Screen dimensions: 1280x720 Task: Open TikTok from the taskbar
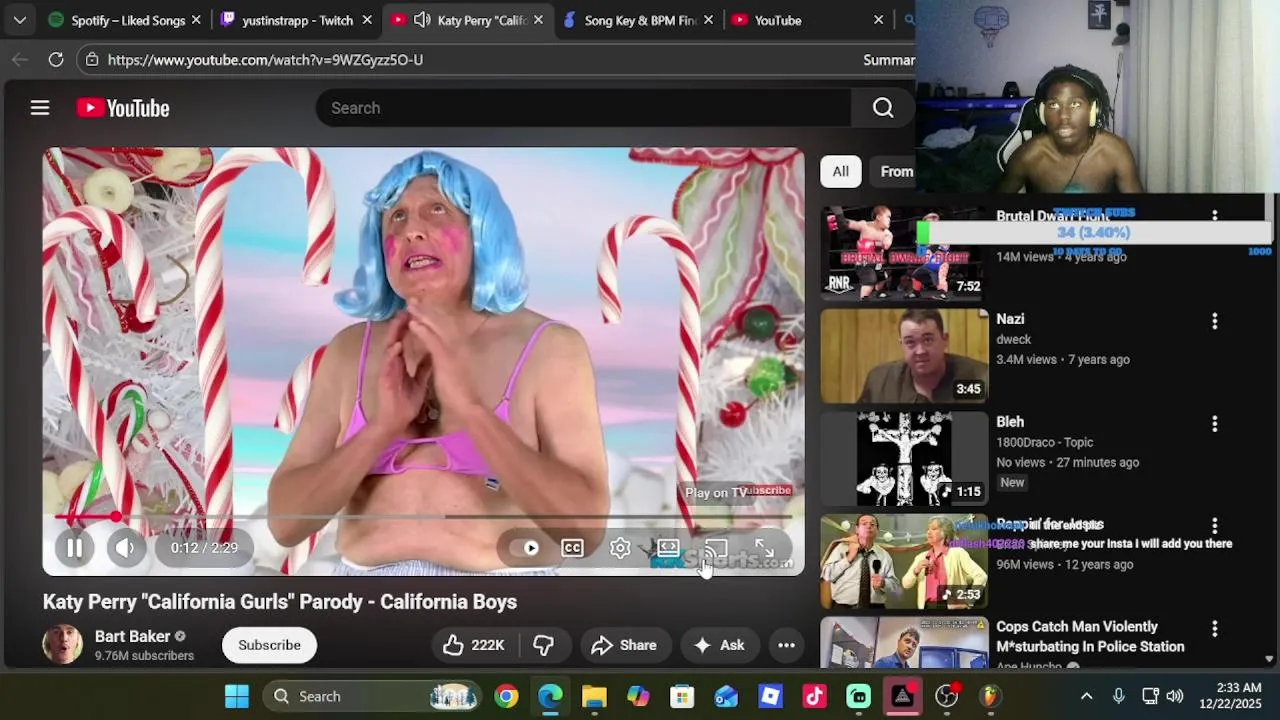point(814,696)
